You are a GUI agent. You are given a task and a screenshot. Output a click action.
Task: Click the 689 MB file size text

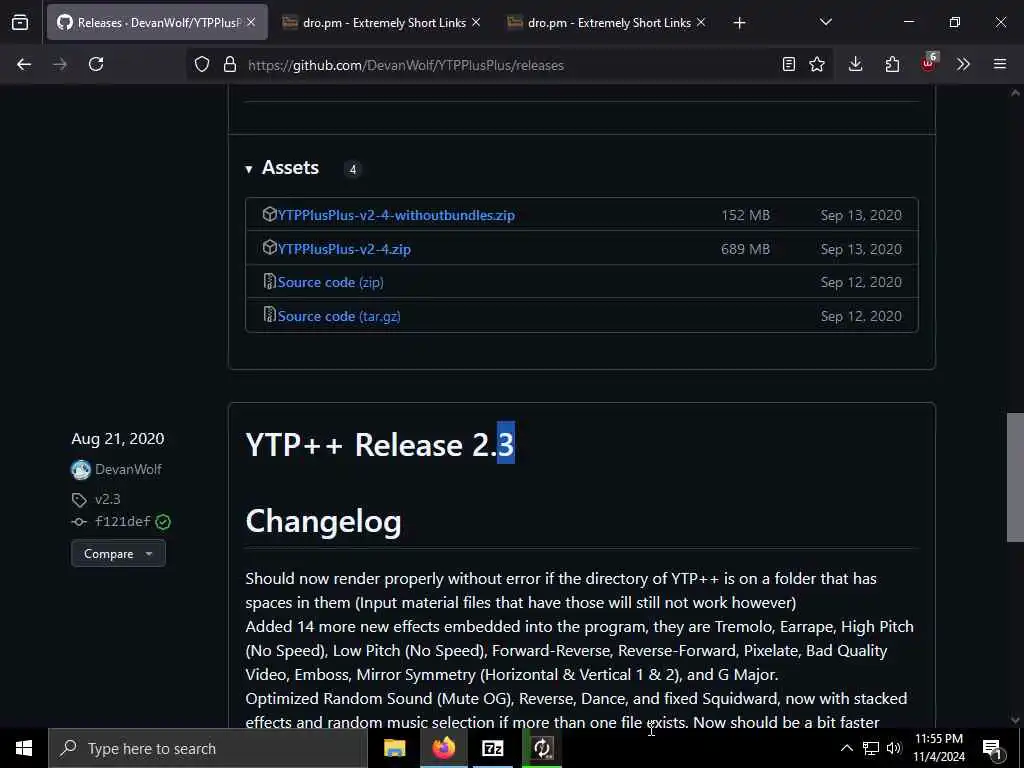point(745,249)
